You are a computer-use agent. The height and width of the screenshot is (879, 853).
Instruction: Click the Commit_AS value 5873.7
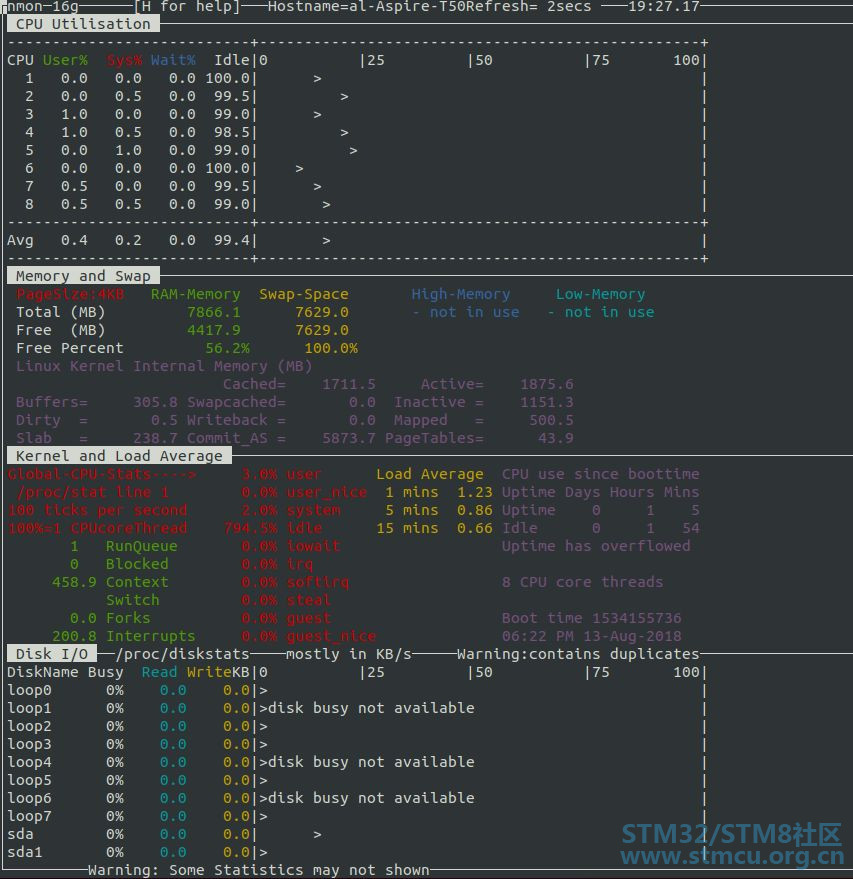[349, 438]
